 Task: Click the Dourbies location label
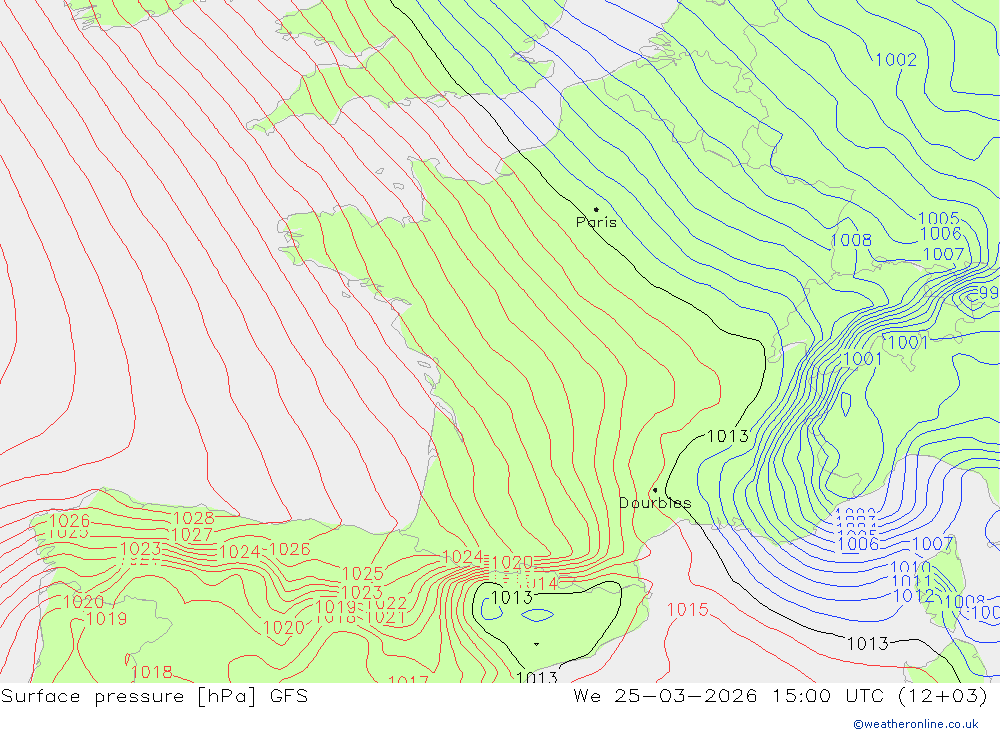[655, 503]
